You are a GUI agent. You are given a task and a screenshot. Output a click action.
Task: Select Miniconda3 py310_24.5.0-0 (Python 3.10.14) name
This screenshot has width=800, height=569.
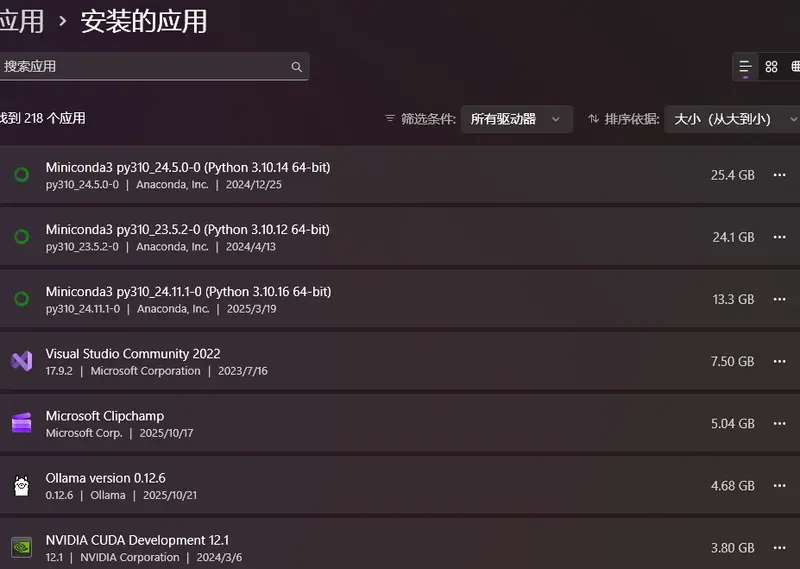(188, 167)
